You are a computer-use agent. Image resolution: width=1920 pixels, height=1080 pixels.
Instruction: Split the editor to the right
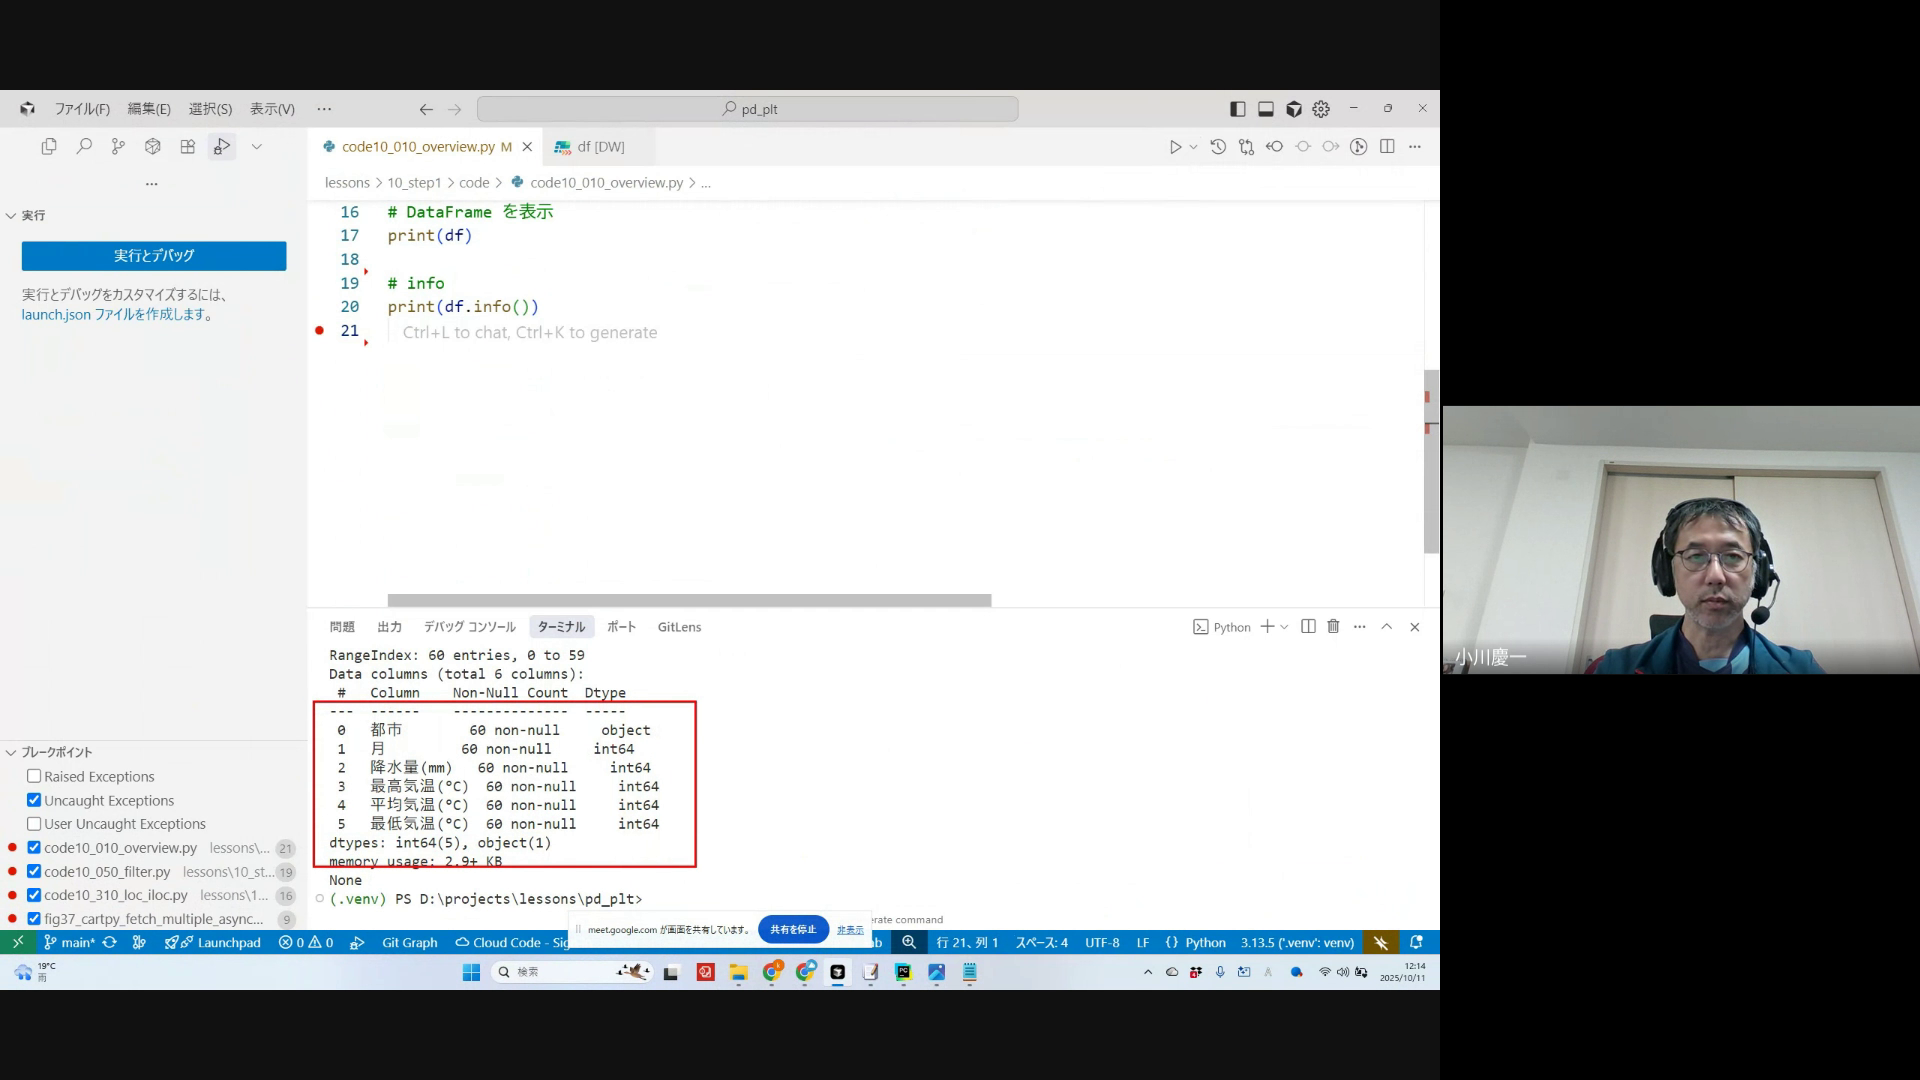point(1387,147)
